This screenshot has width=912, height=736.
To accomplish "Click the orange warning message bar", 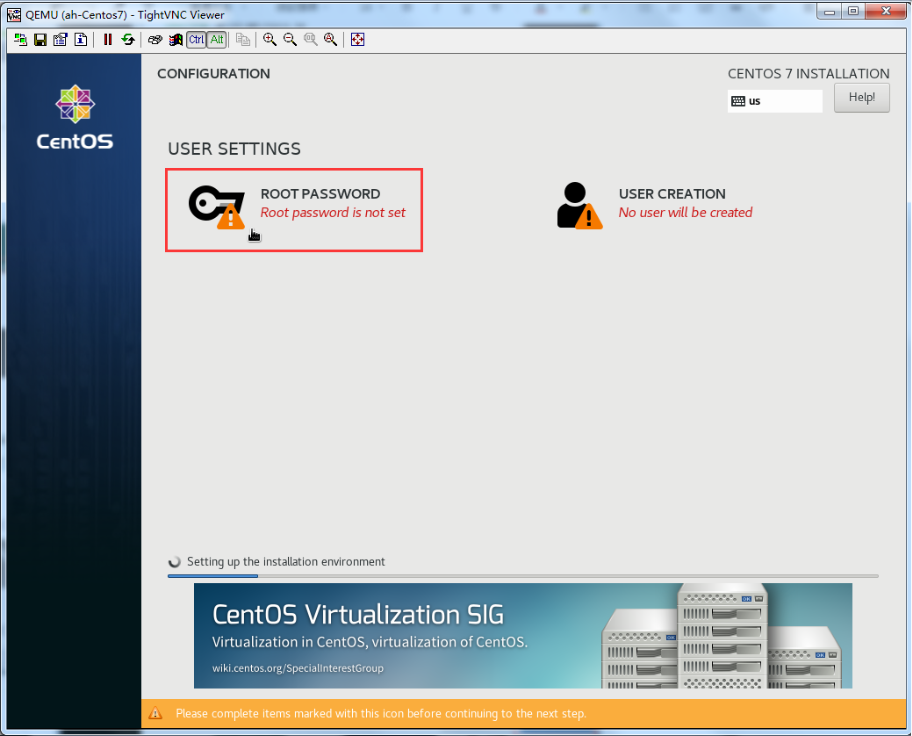I will (x=525, y=713).
